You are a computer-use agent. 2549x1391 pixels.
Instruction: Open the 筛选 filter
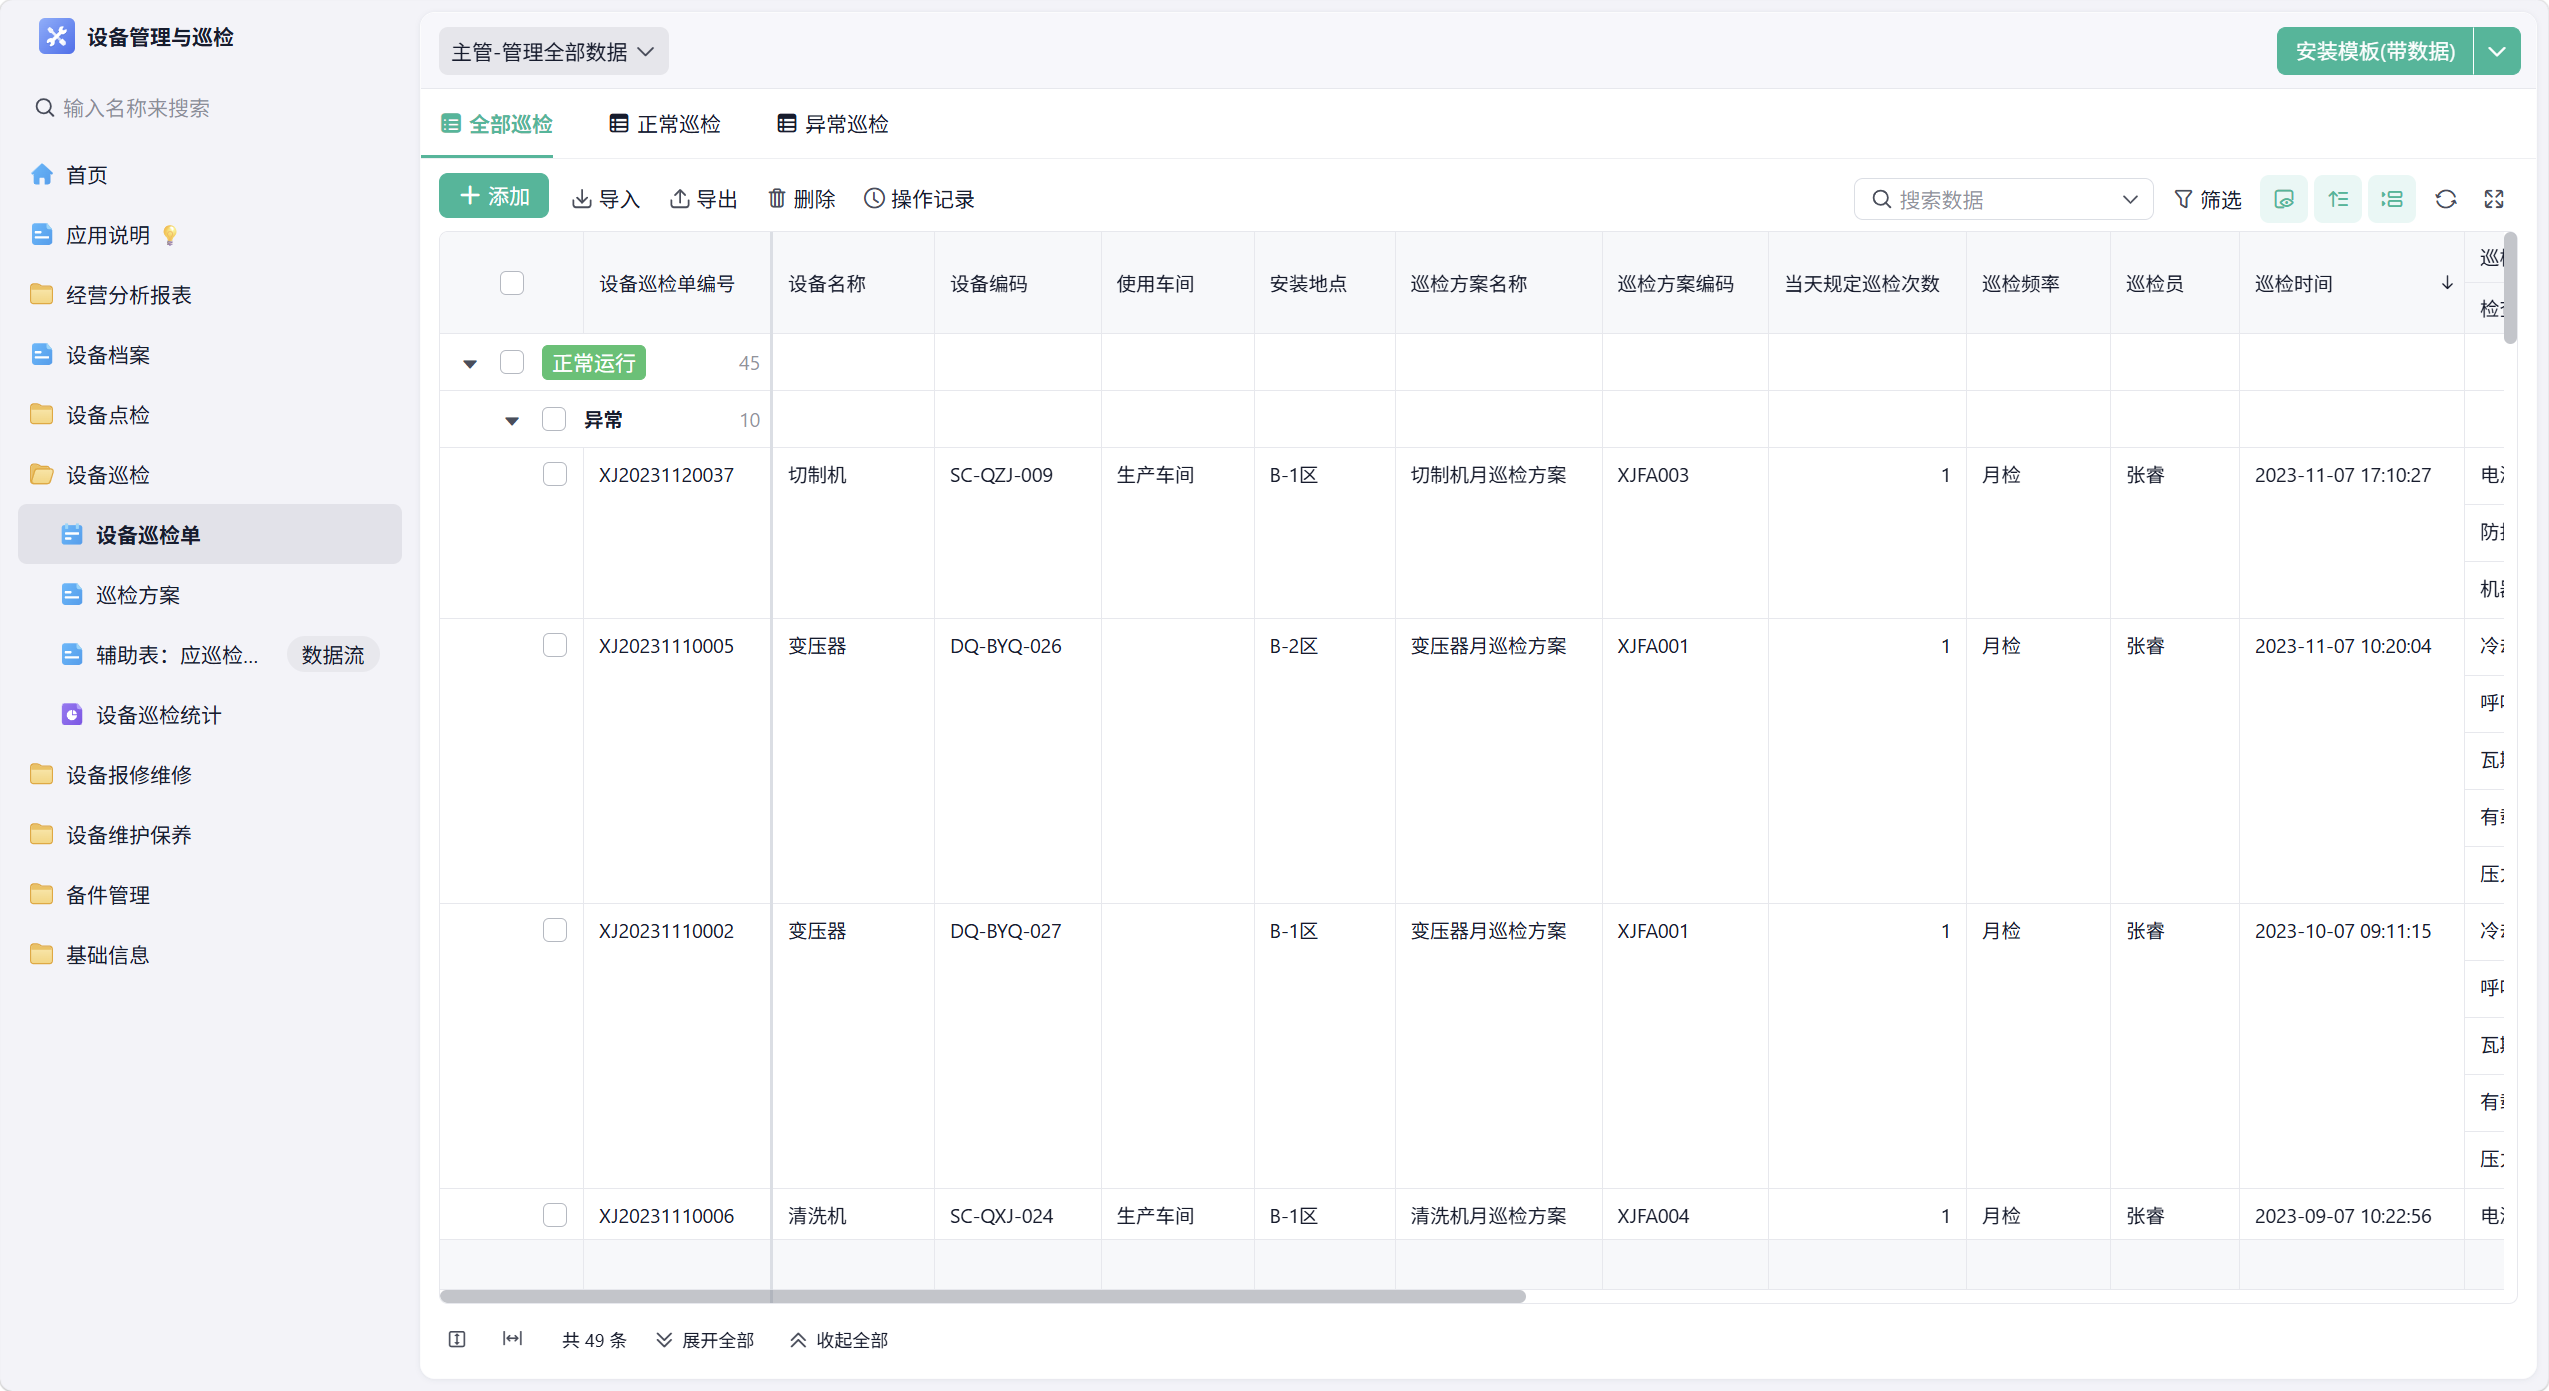click(2208, 200)
